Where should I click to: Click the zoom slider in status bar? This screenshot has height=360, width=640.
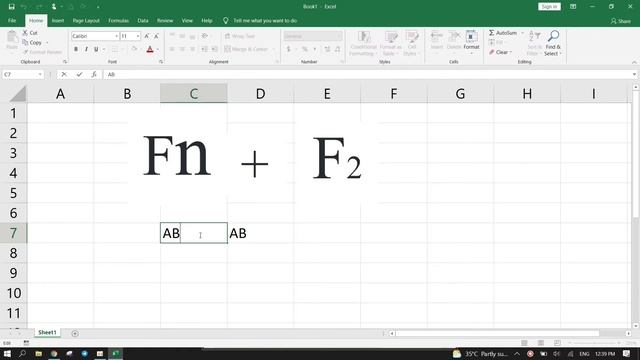point(594,343)
